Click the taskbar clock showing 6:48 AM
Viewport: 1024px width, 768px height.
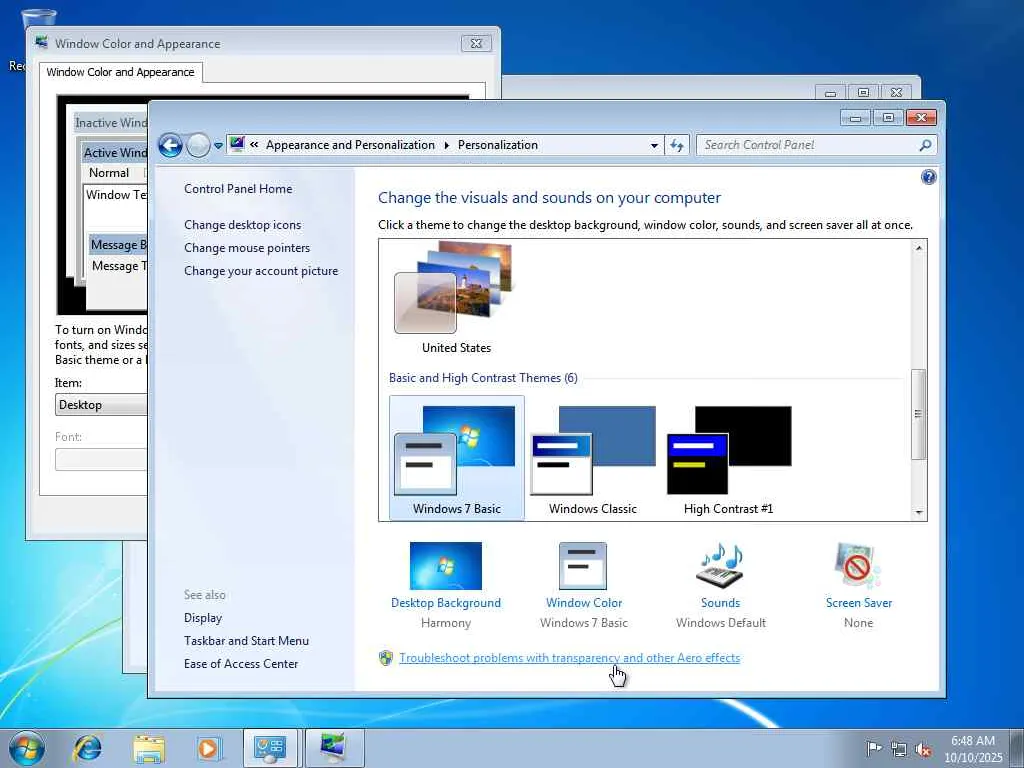click(x=972, y=749)
